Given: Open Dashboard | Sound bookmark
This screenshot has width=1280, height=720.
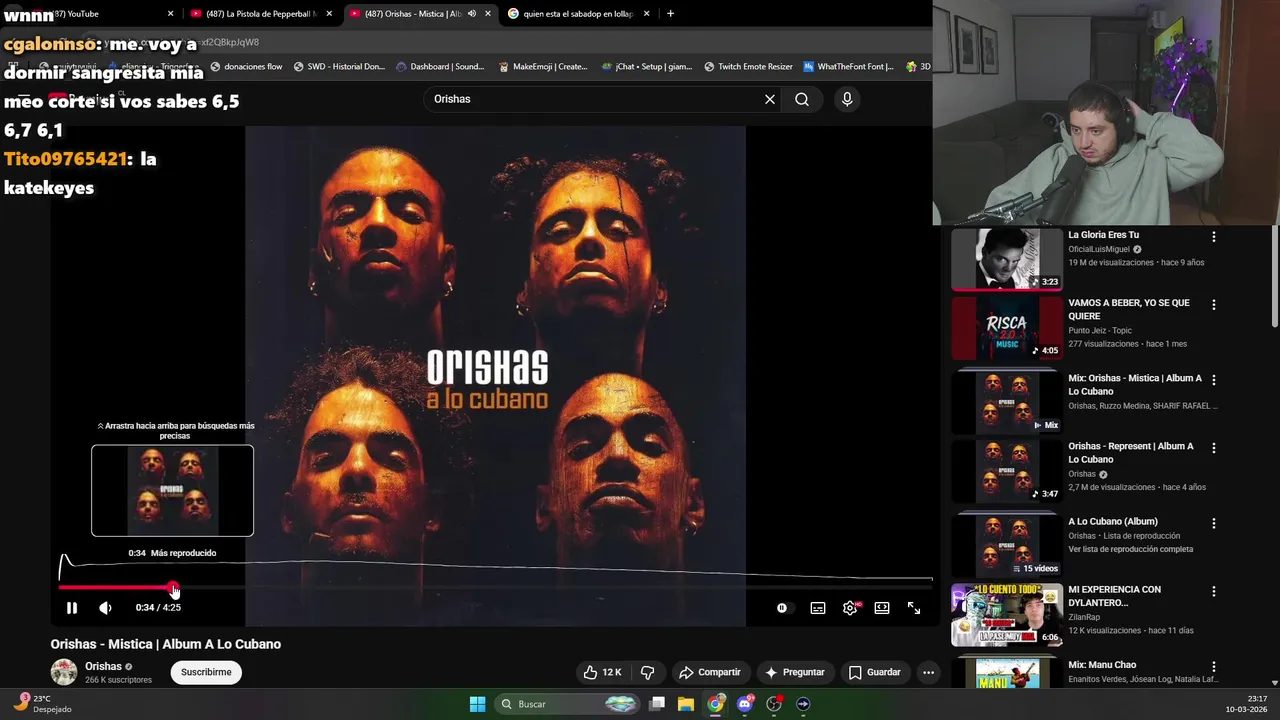Looking at the screenshot, I should coord(440,67).
